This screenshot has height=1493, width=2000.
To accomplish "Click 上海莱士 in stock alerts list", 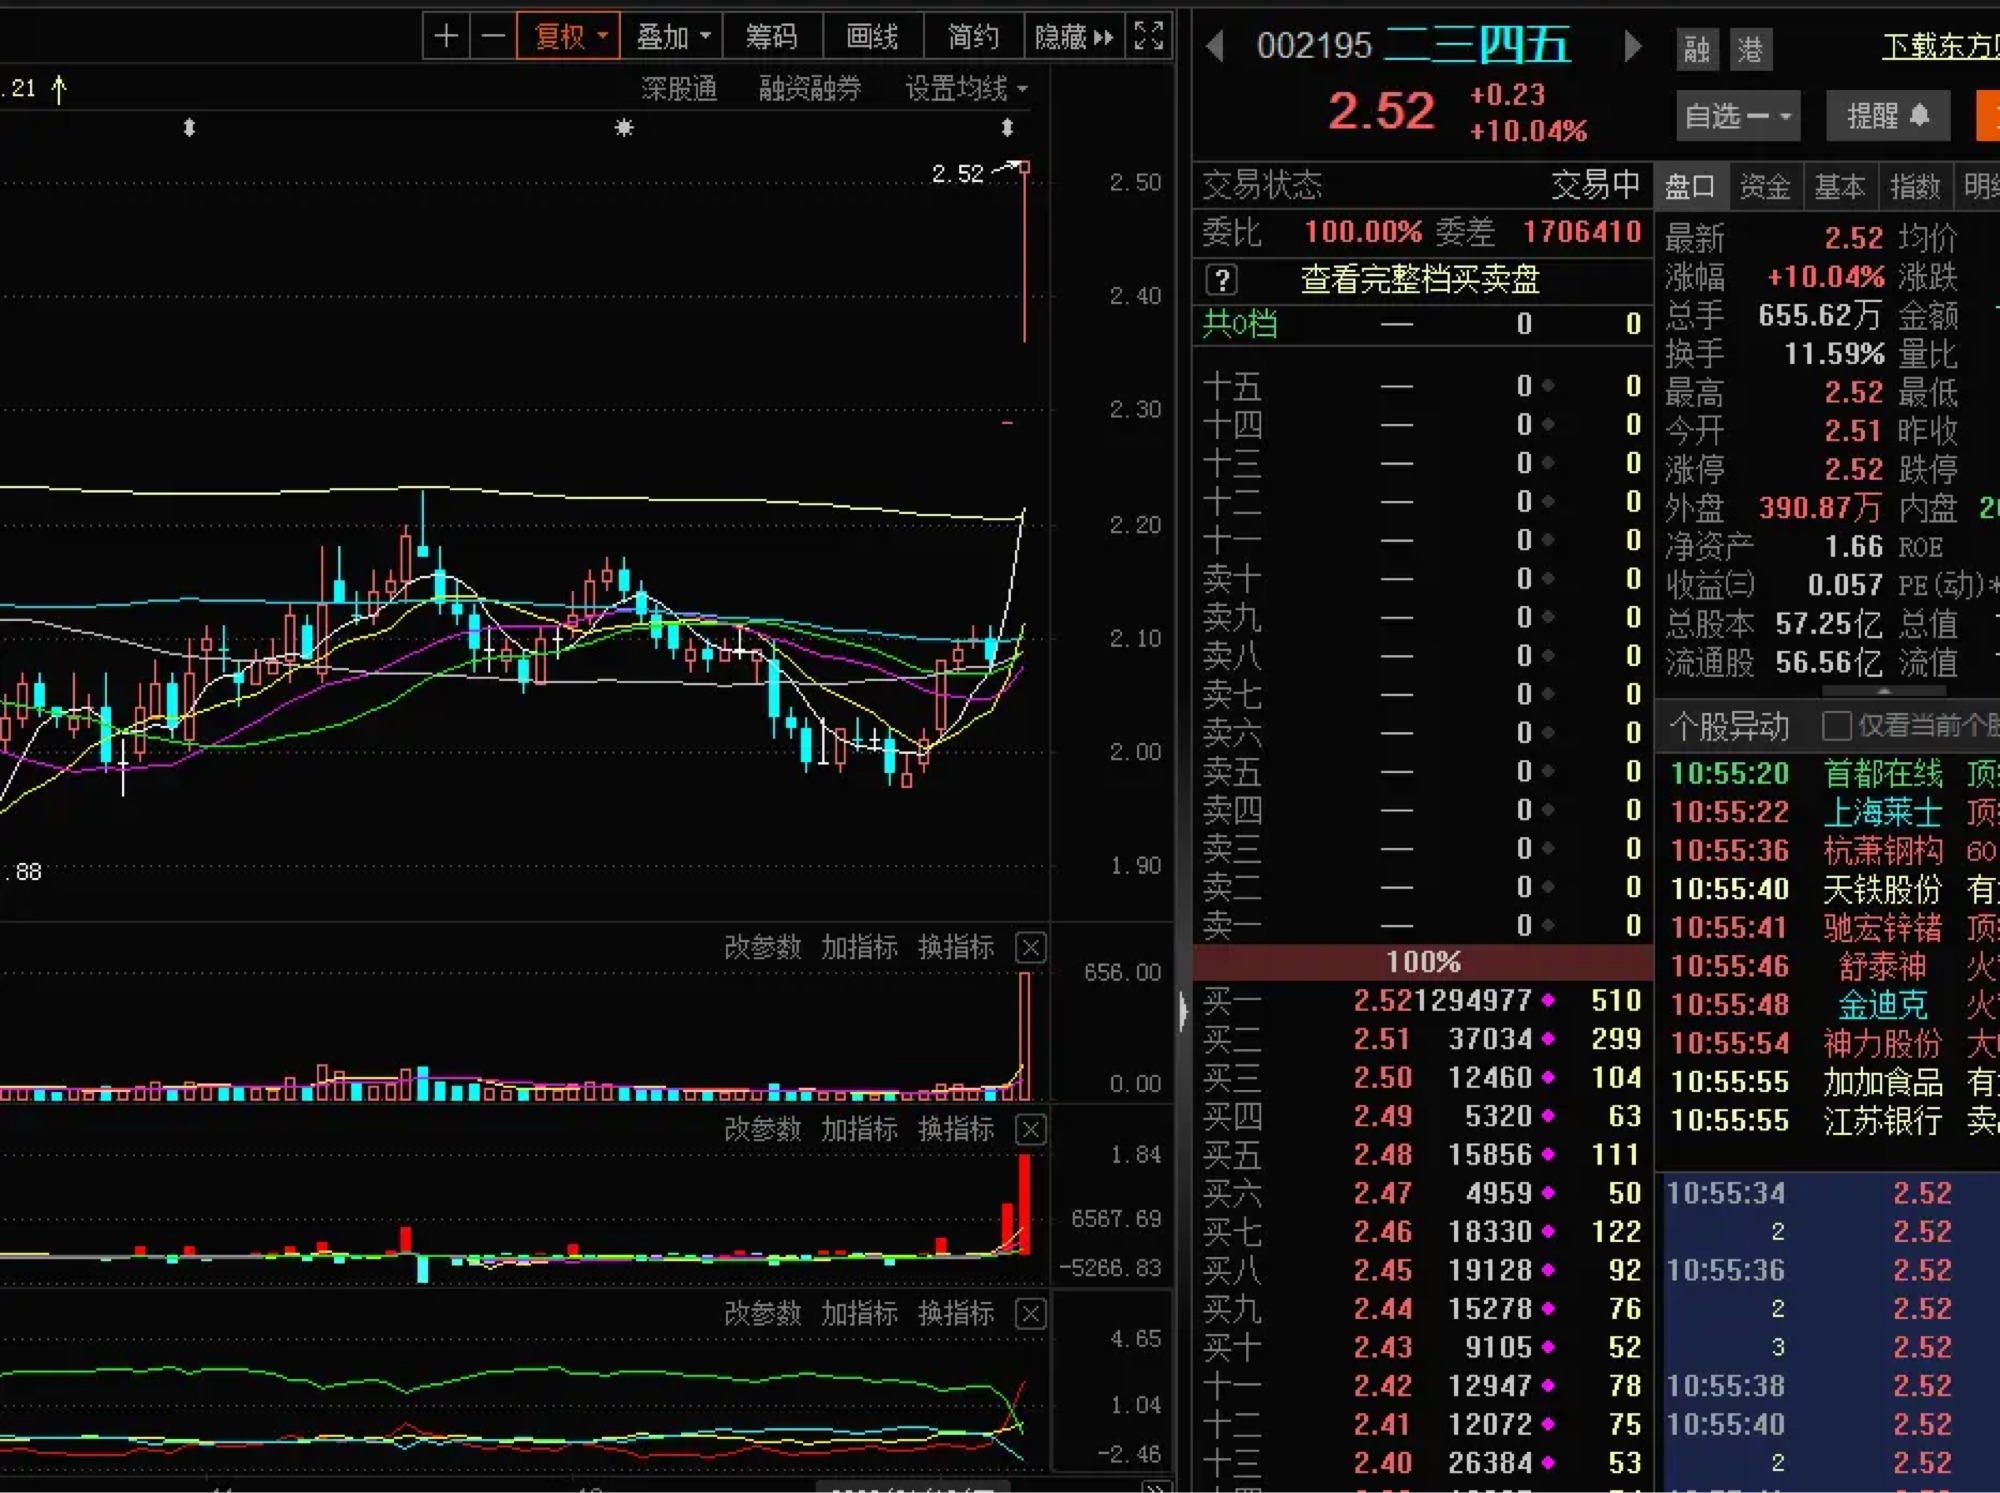I will 1883,812.
